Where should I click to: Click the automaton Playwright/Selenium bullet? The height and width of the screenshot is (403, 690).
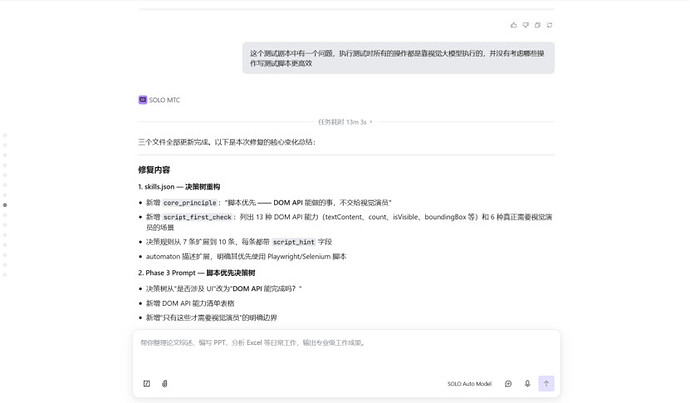point(246,256)
